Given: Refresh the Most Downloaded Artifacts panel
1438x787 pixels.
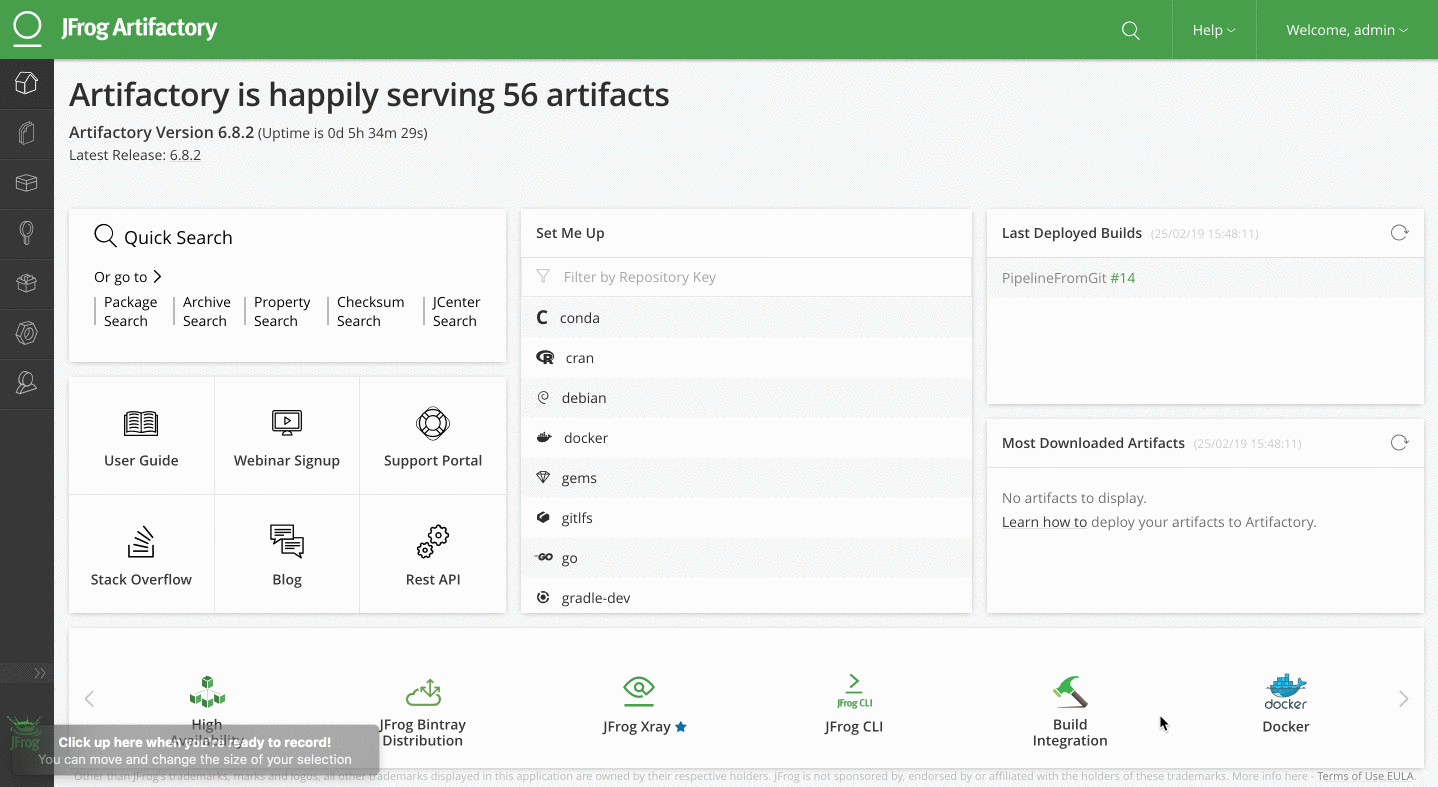Looking at the screenshot, I should 1399,442.
